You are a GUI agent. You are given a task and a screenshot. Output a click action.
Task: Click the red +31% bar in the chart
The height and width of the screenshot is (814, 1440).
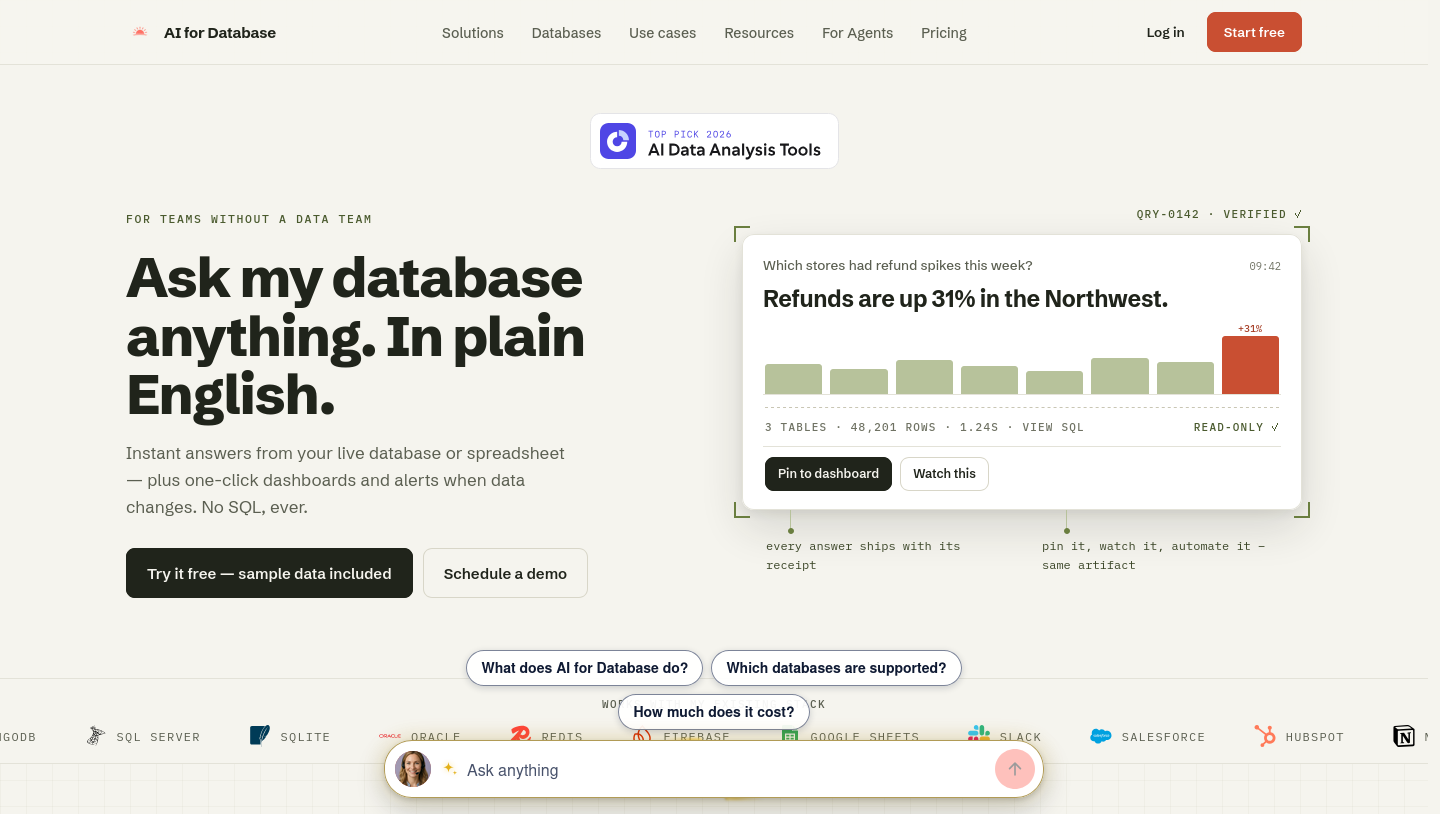click(x=1250, y=365)
